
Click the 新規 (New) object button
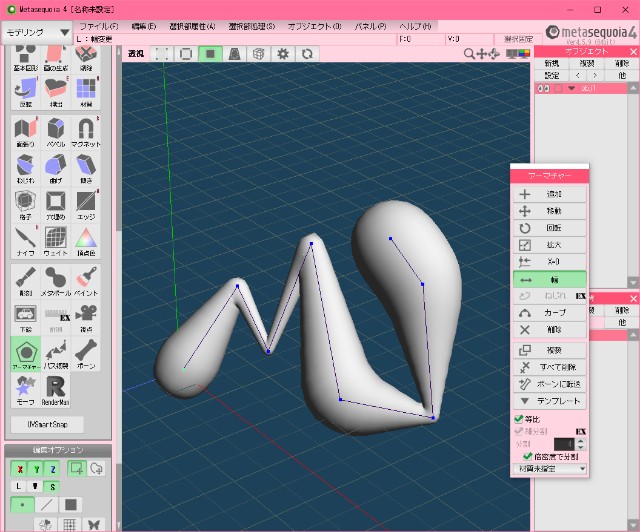coord(551,63)
